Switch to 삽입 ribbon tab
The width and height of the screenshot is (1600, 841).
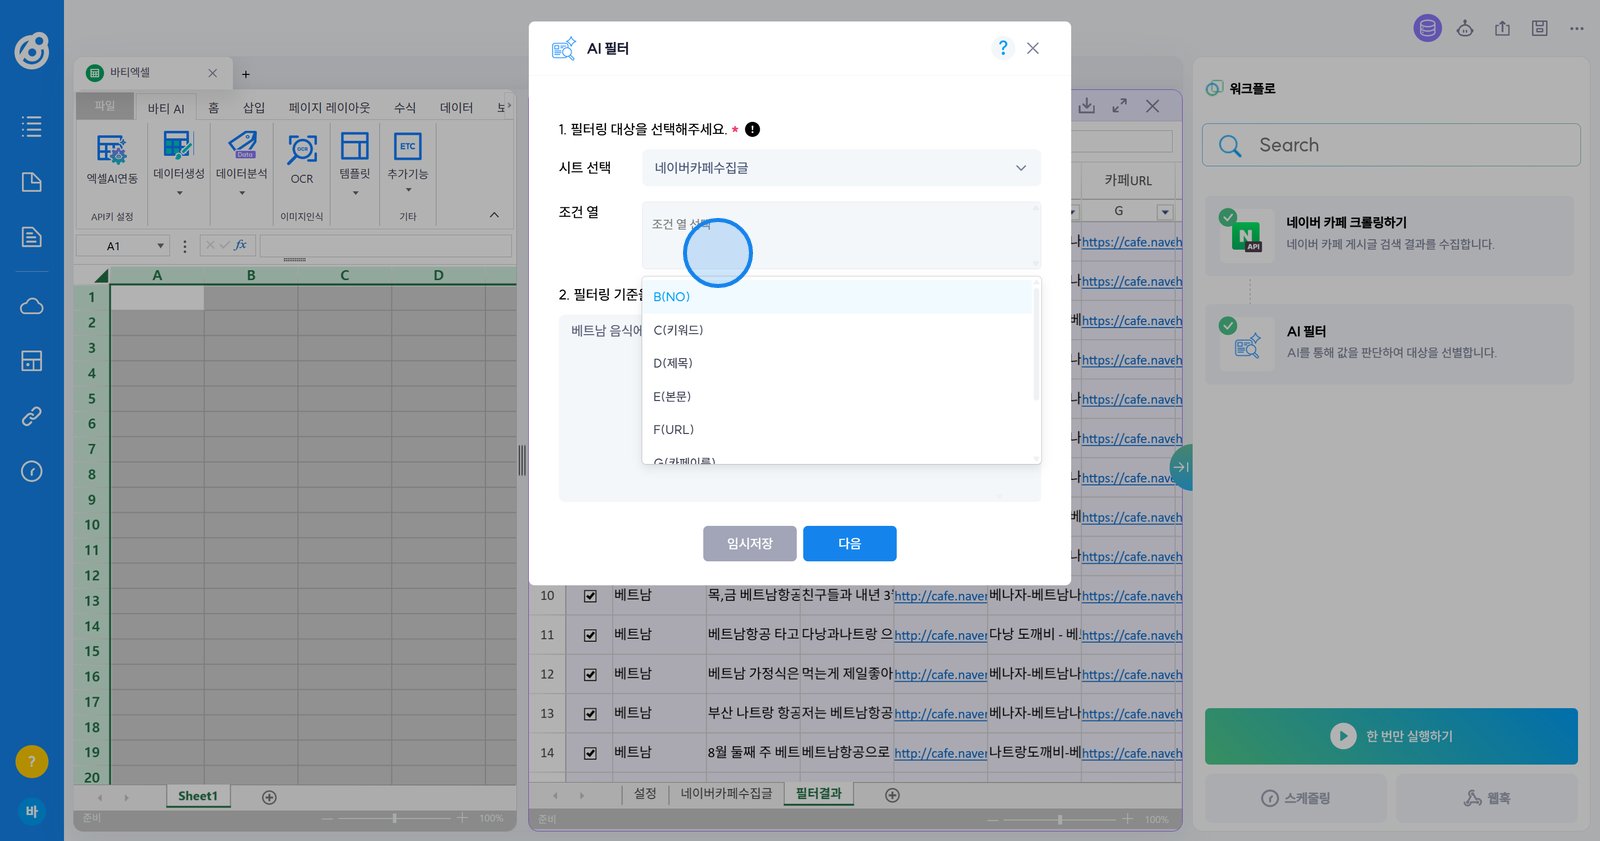pos(254,108)
